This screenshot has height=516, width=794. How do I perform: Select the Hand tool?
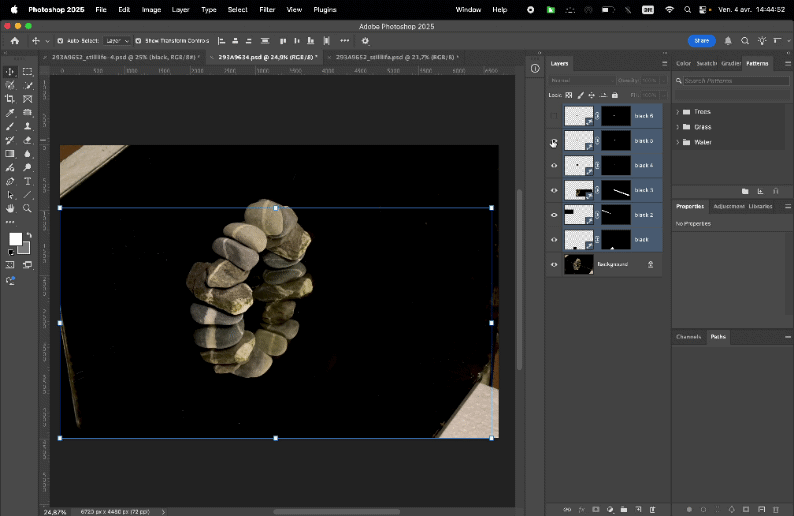pos(10,209)
